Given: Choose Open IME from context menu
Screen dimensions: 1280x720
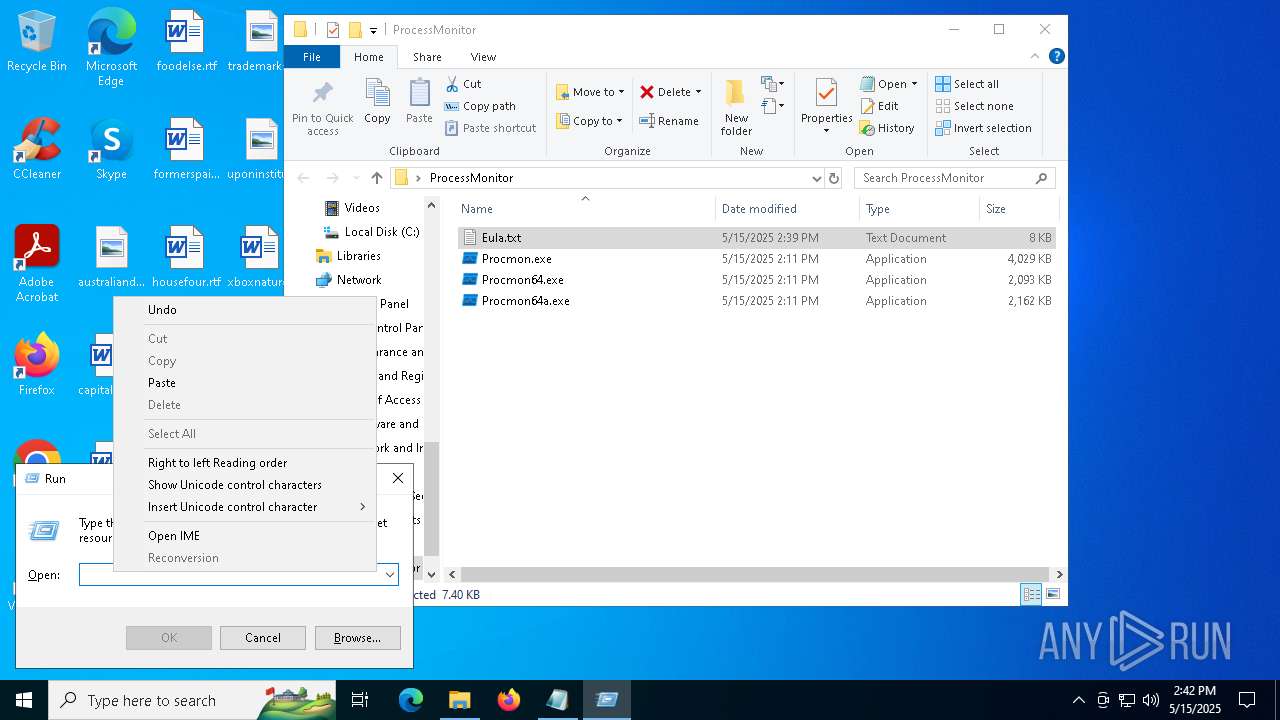Looking at the screenshot, I should pos(245,536).
